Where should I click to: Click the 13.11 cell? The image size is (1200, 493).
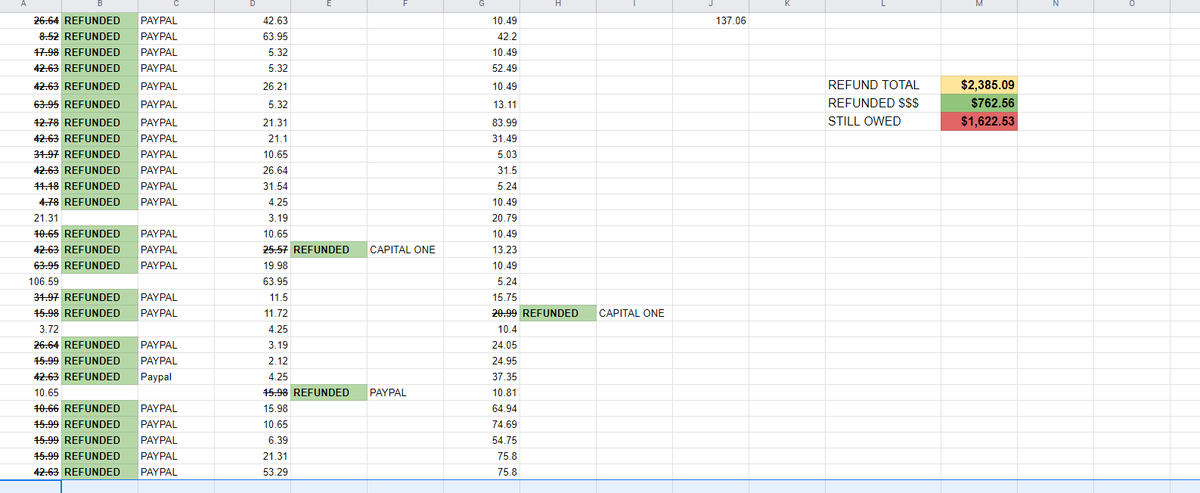coord(481,103)
